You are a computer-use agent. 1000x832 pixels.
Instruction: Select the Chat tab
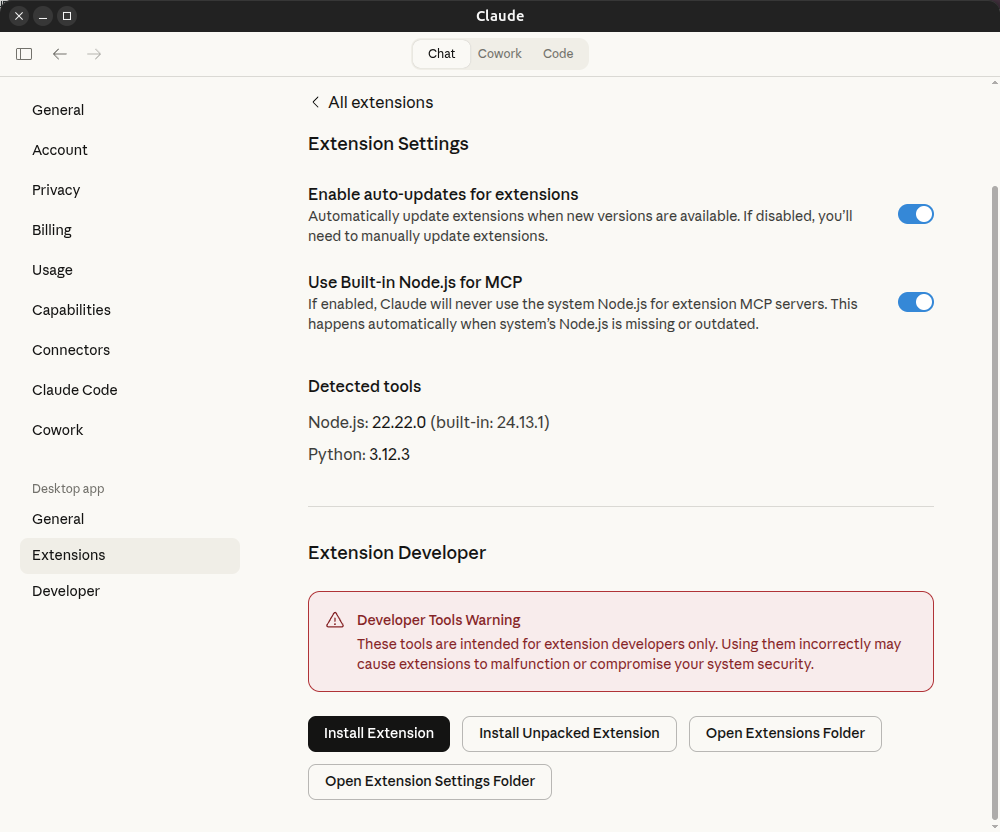(441, 54)
